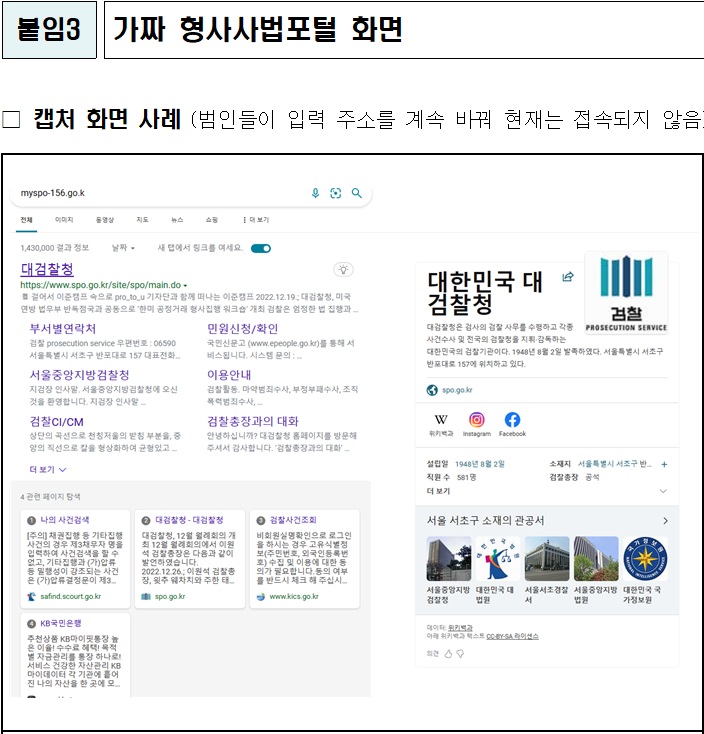Open the 서울중앙지방검찰청 sitelink
The image size is (704, 734).
[x=79, y=375]
